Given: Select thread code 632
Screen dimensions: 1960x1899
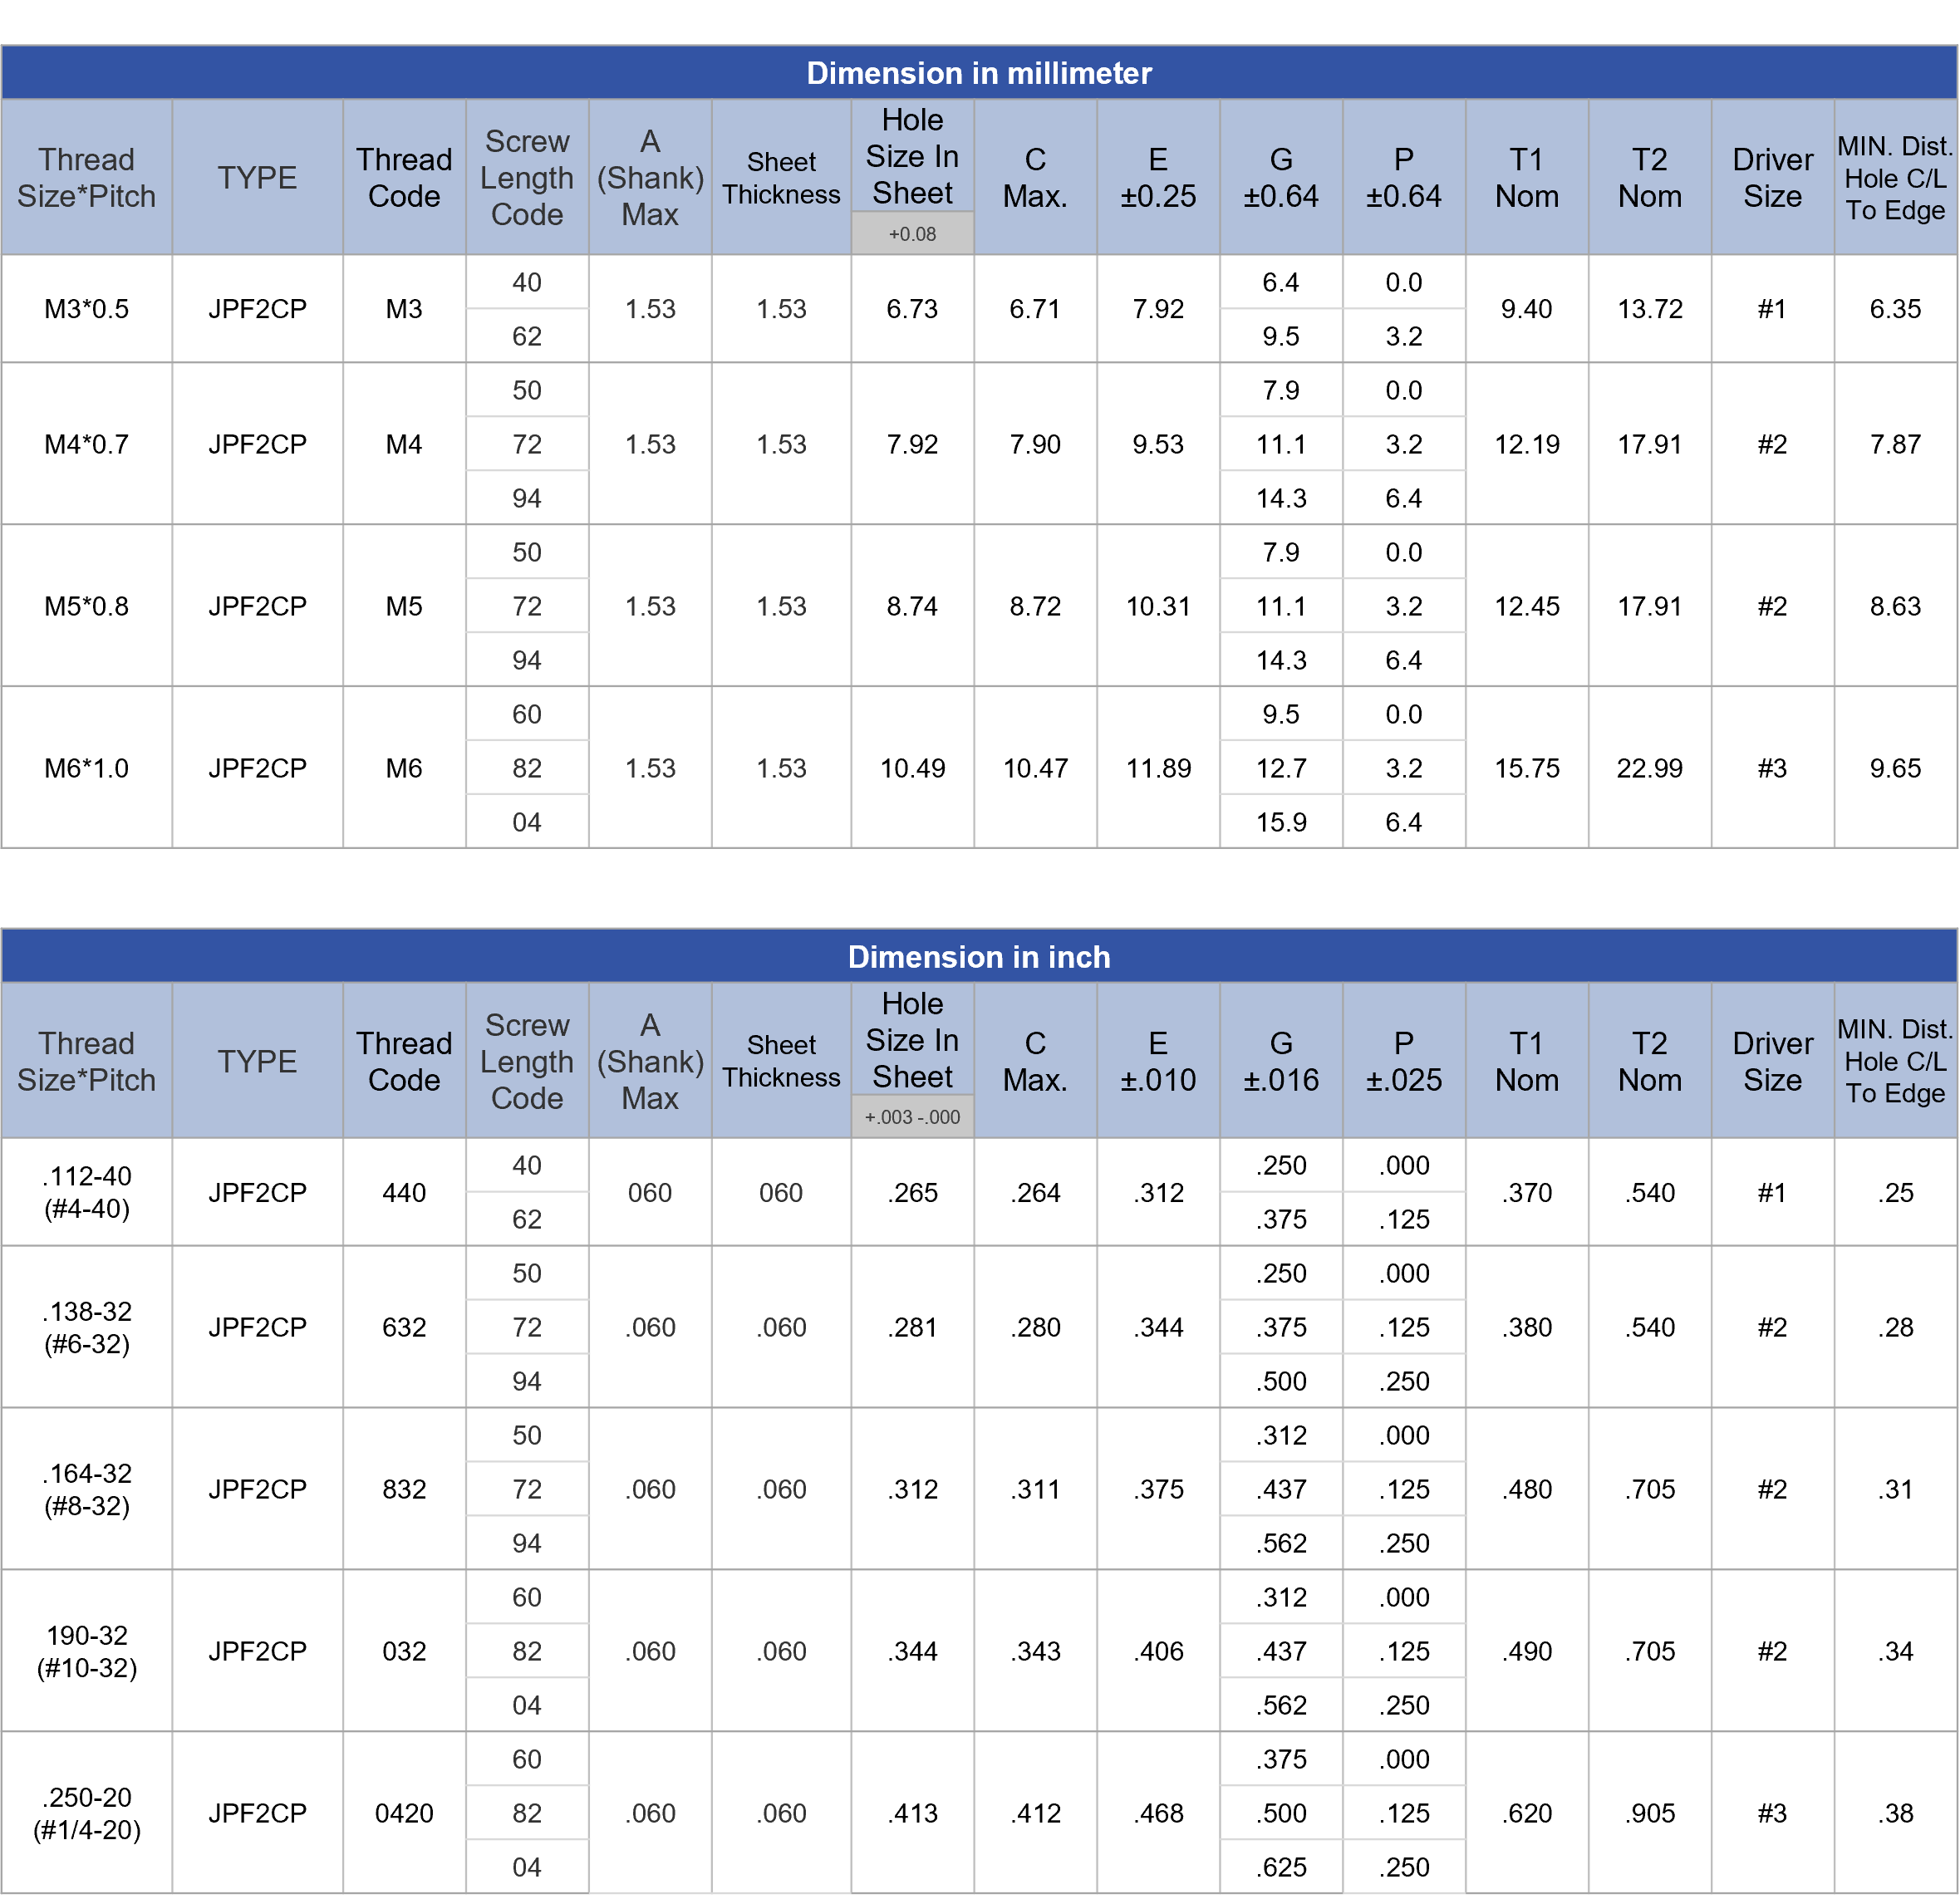Looking at the screenshot, I should point(404,1327).
